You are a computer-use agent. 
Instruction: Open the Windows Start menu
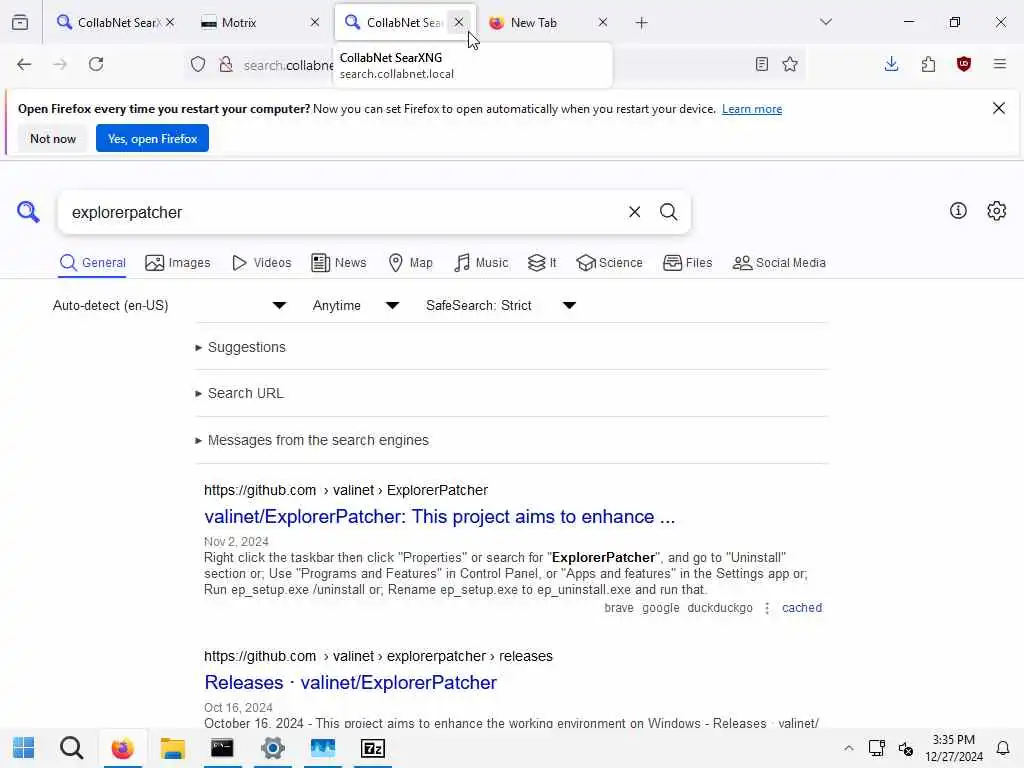click(x=24, y=748)
